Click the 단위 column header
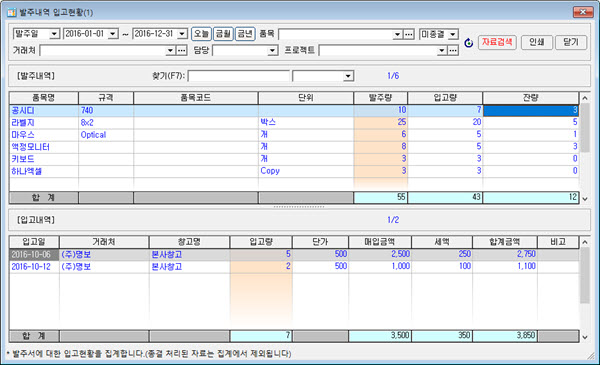600x365 pixels. pyautogui.click(x=306, y=98)
